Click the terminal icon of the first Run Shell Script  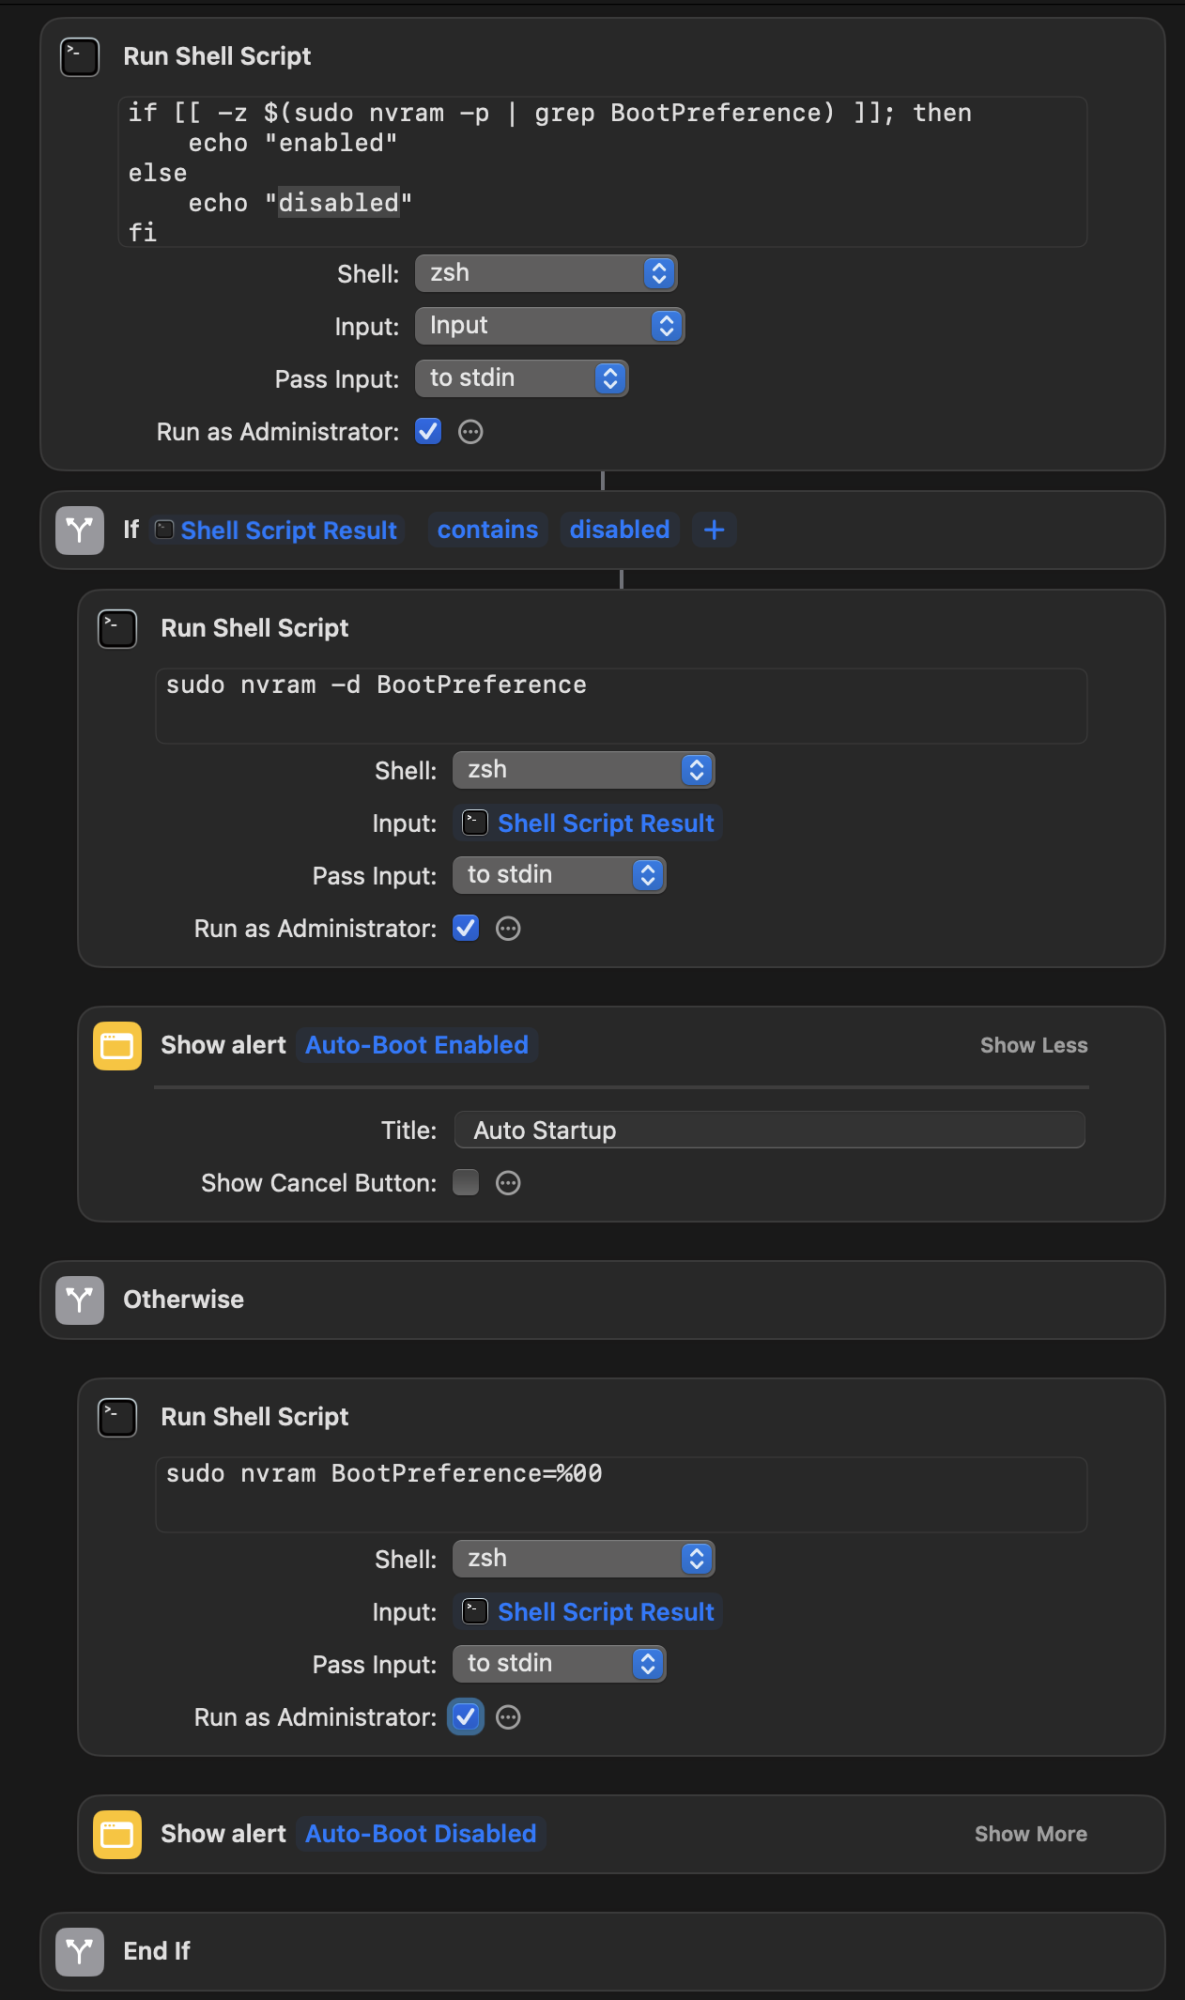click(80, 57)
